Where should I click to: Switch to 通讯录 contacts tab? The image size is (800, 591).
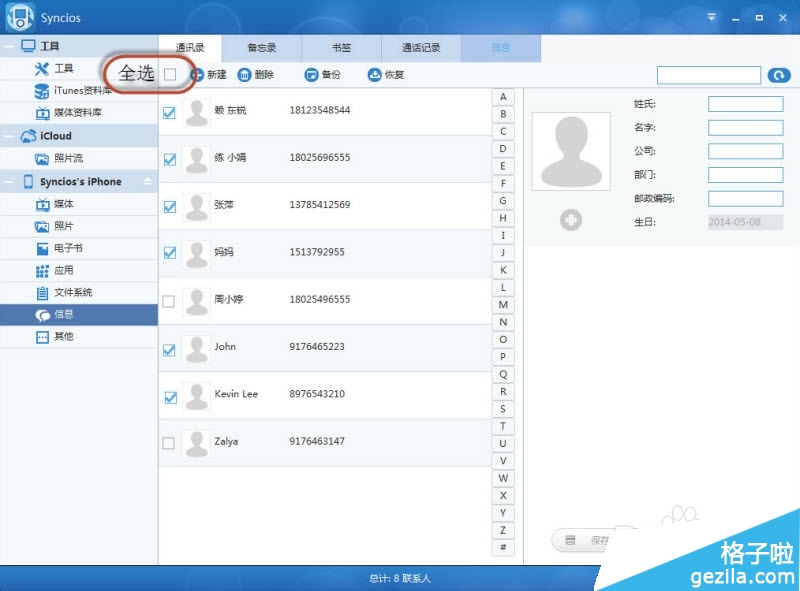pos(190,48)
